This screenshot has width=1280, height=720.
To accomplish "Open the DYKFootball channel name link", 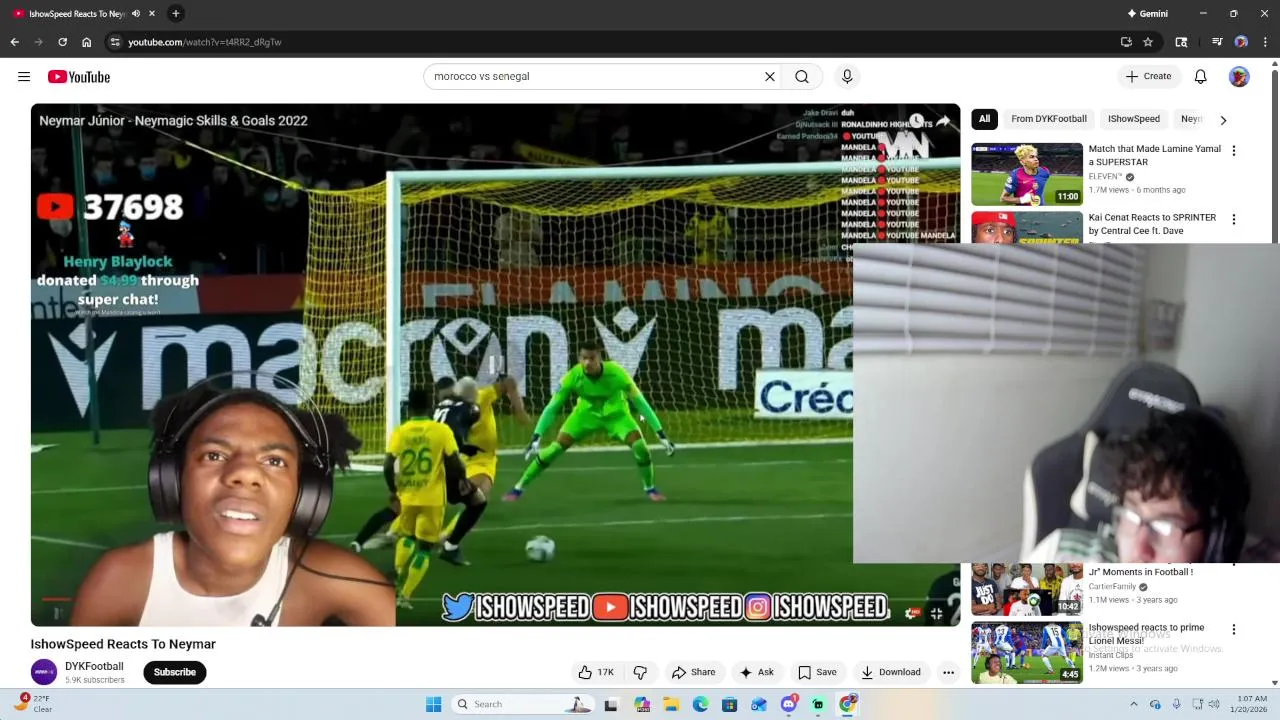I will pyautogui.click(x=94, y=666).
